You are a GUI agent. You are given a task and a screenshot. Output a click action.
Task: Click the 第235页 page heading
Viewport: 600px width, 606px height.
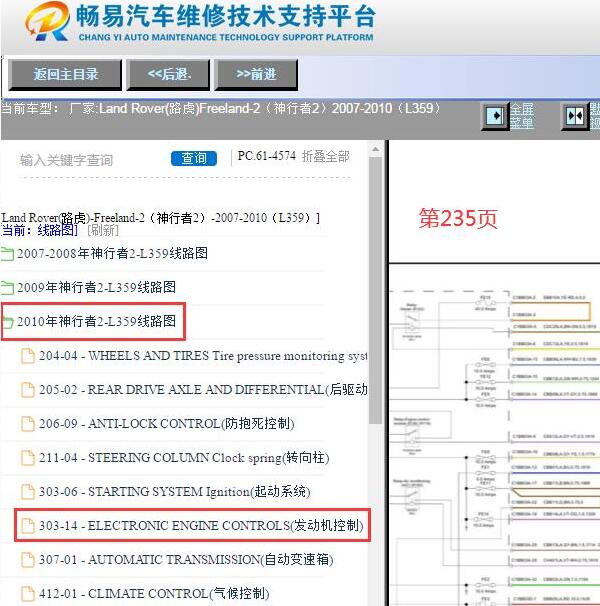click(x=458, y=219)
